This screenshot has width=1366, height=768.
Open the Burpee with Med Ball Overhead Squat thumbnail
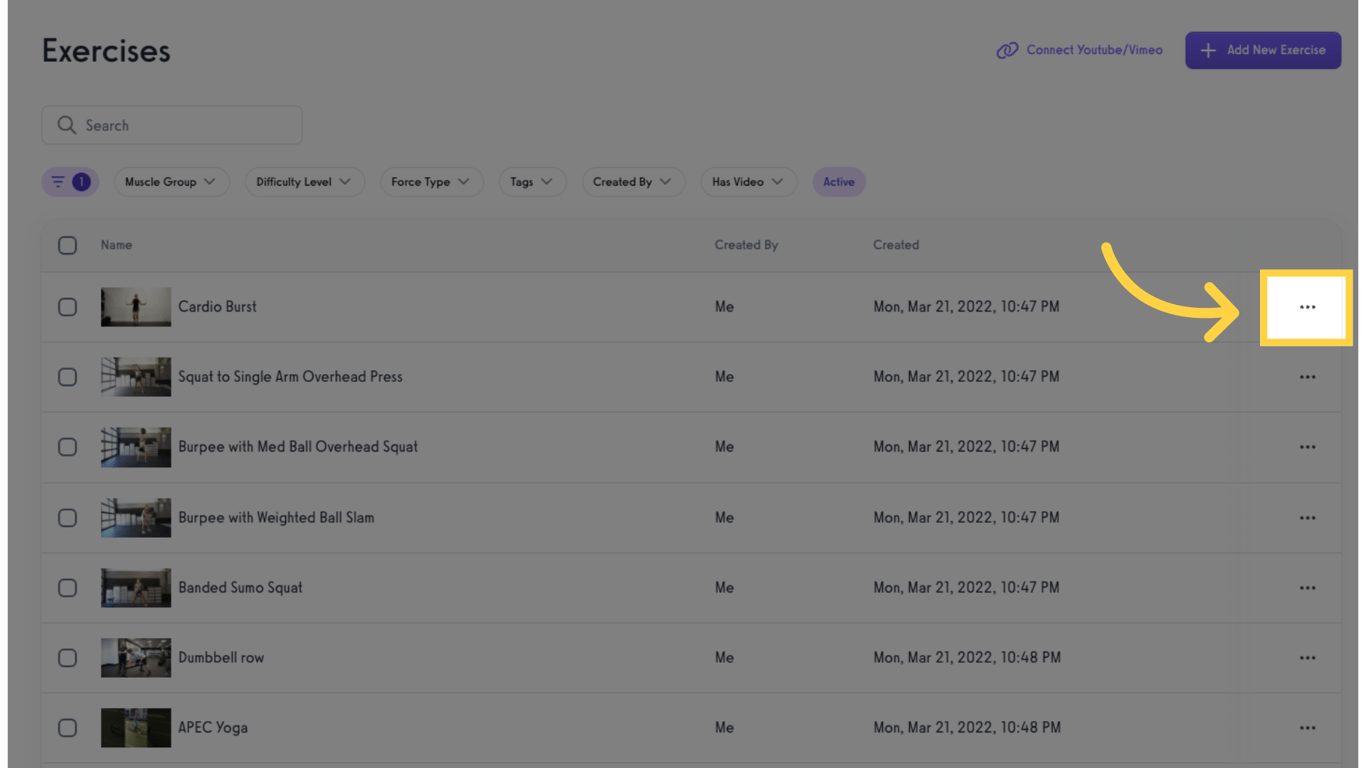coord(136,447)
